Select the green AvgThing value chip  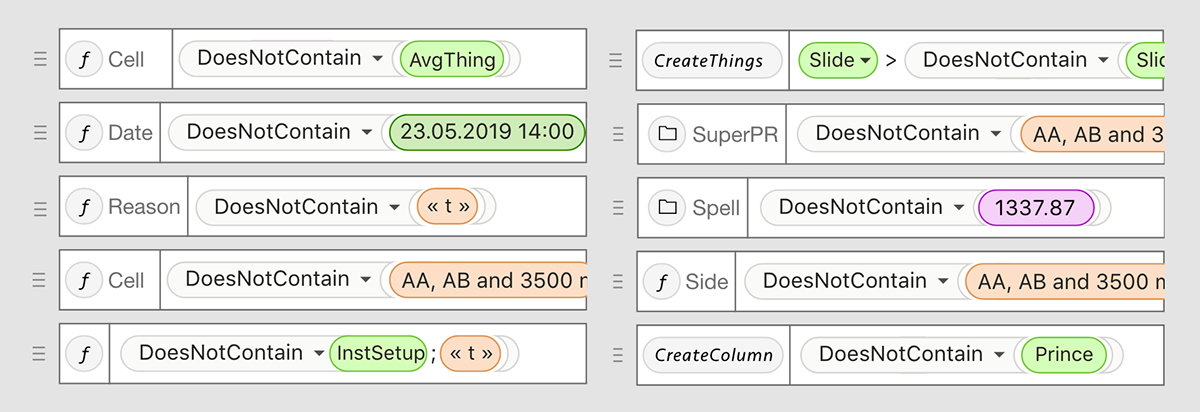click(x=453, y=59)
